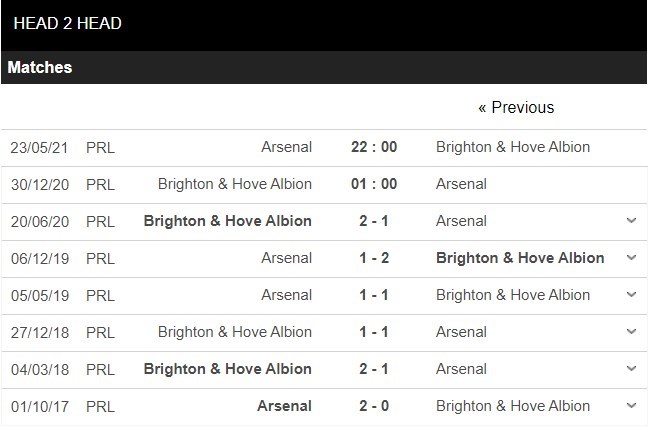Expand the 20/06/20 match details chevron

coord(631,221)
